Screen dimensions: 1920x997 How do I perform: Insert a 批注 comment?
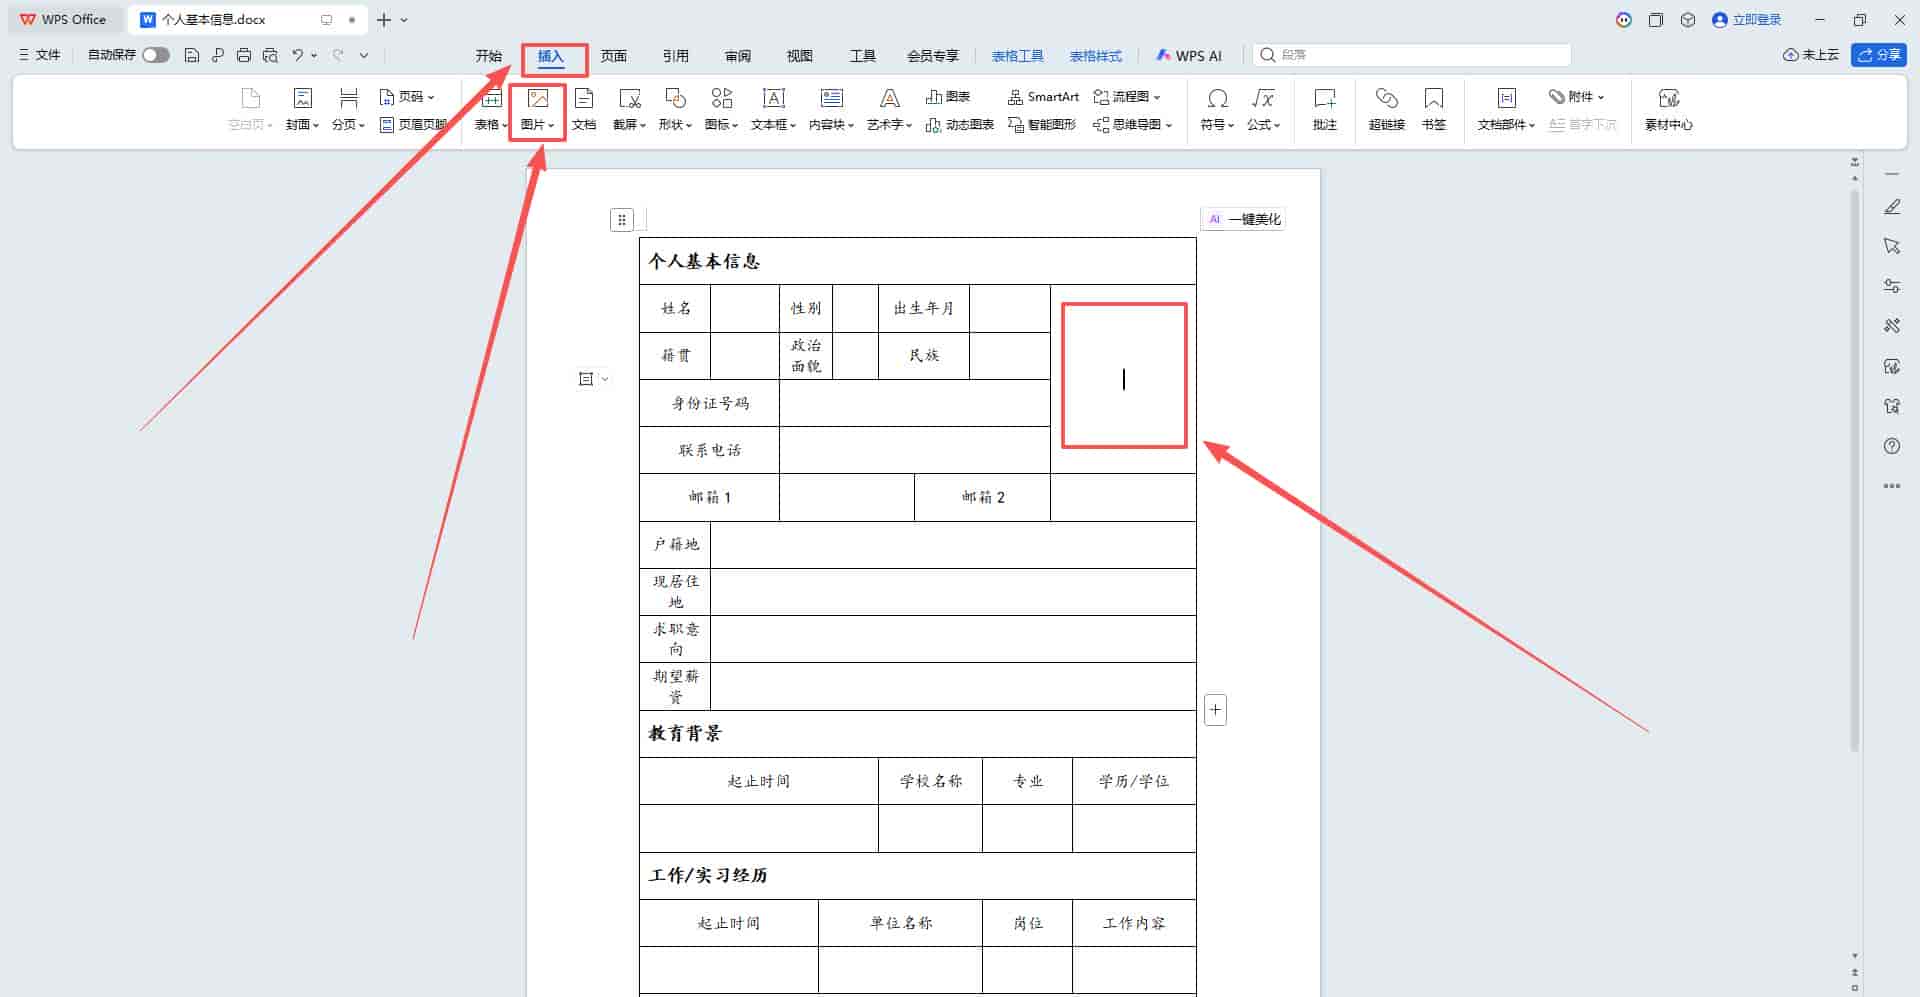point(1325,109)
